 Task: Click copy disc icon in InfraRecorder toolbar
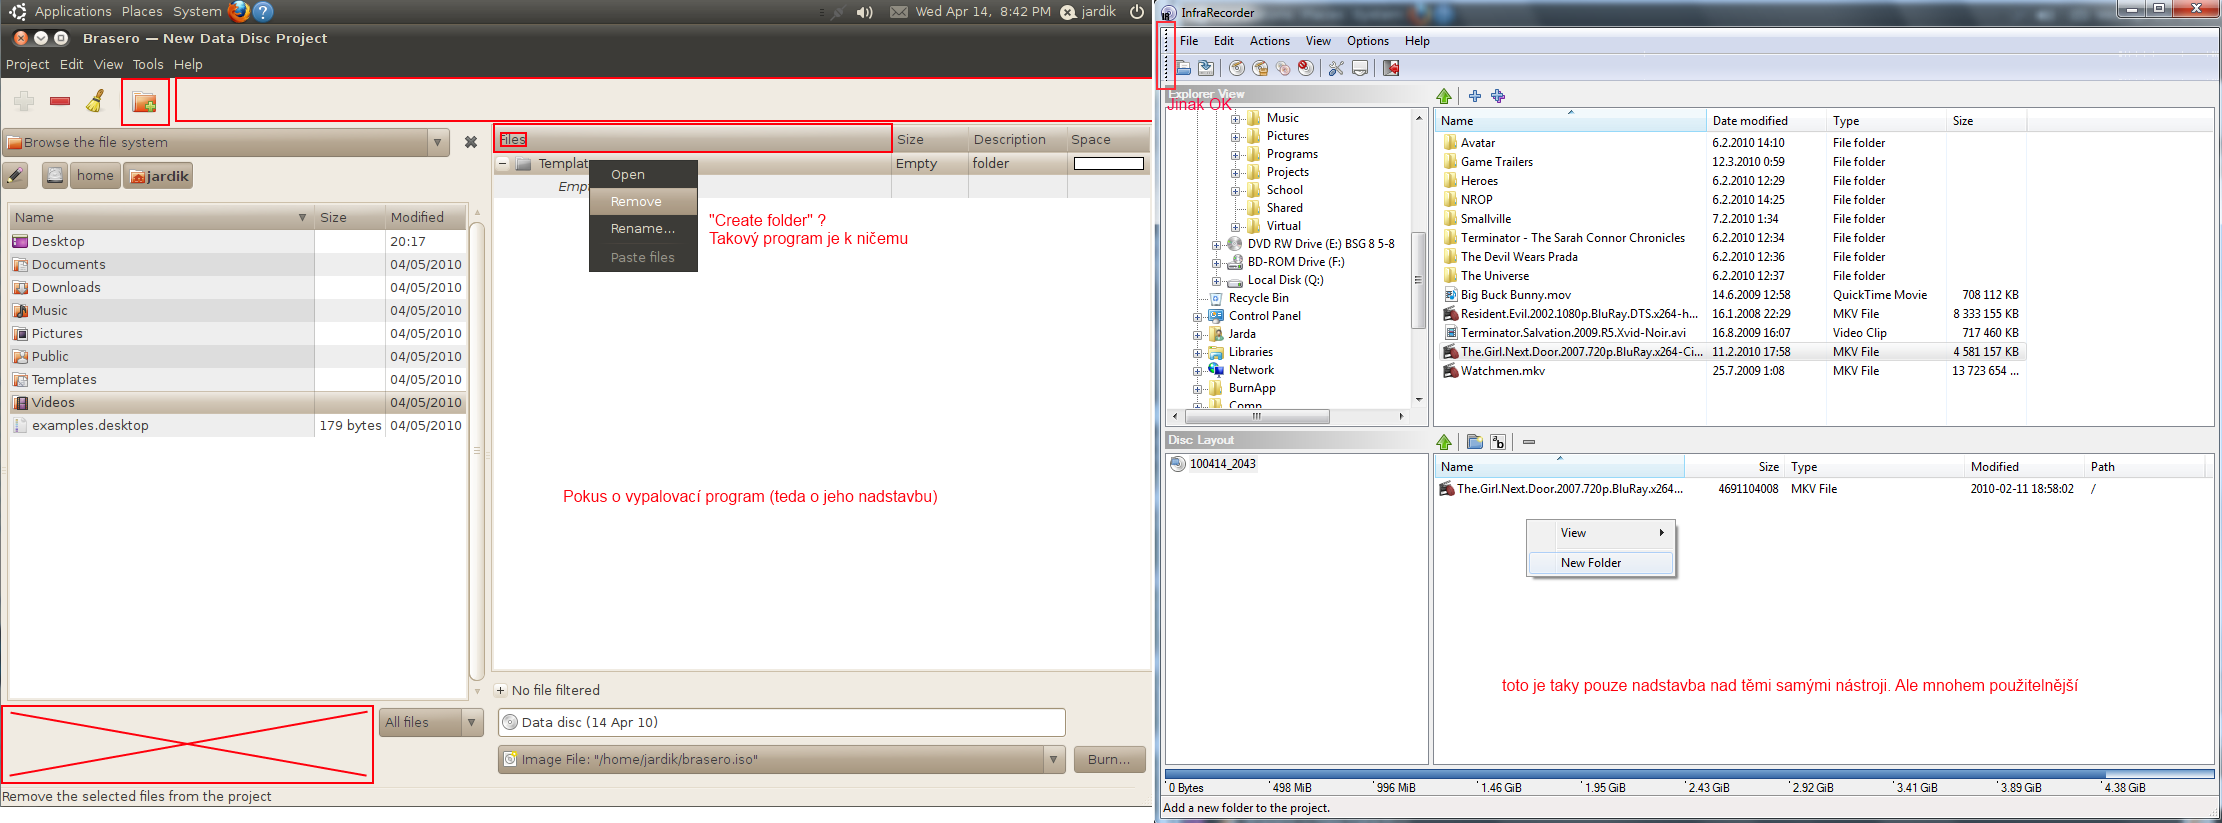point(1283,68)
